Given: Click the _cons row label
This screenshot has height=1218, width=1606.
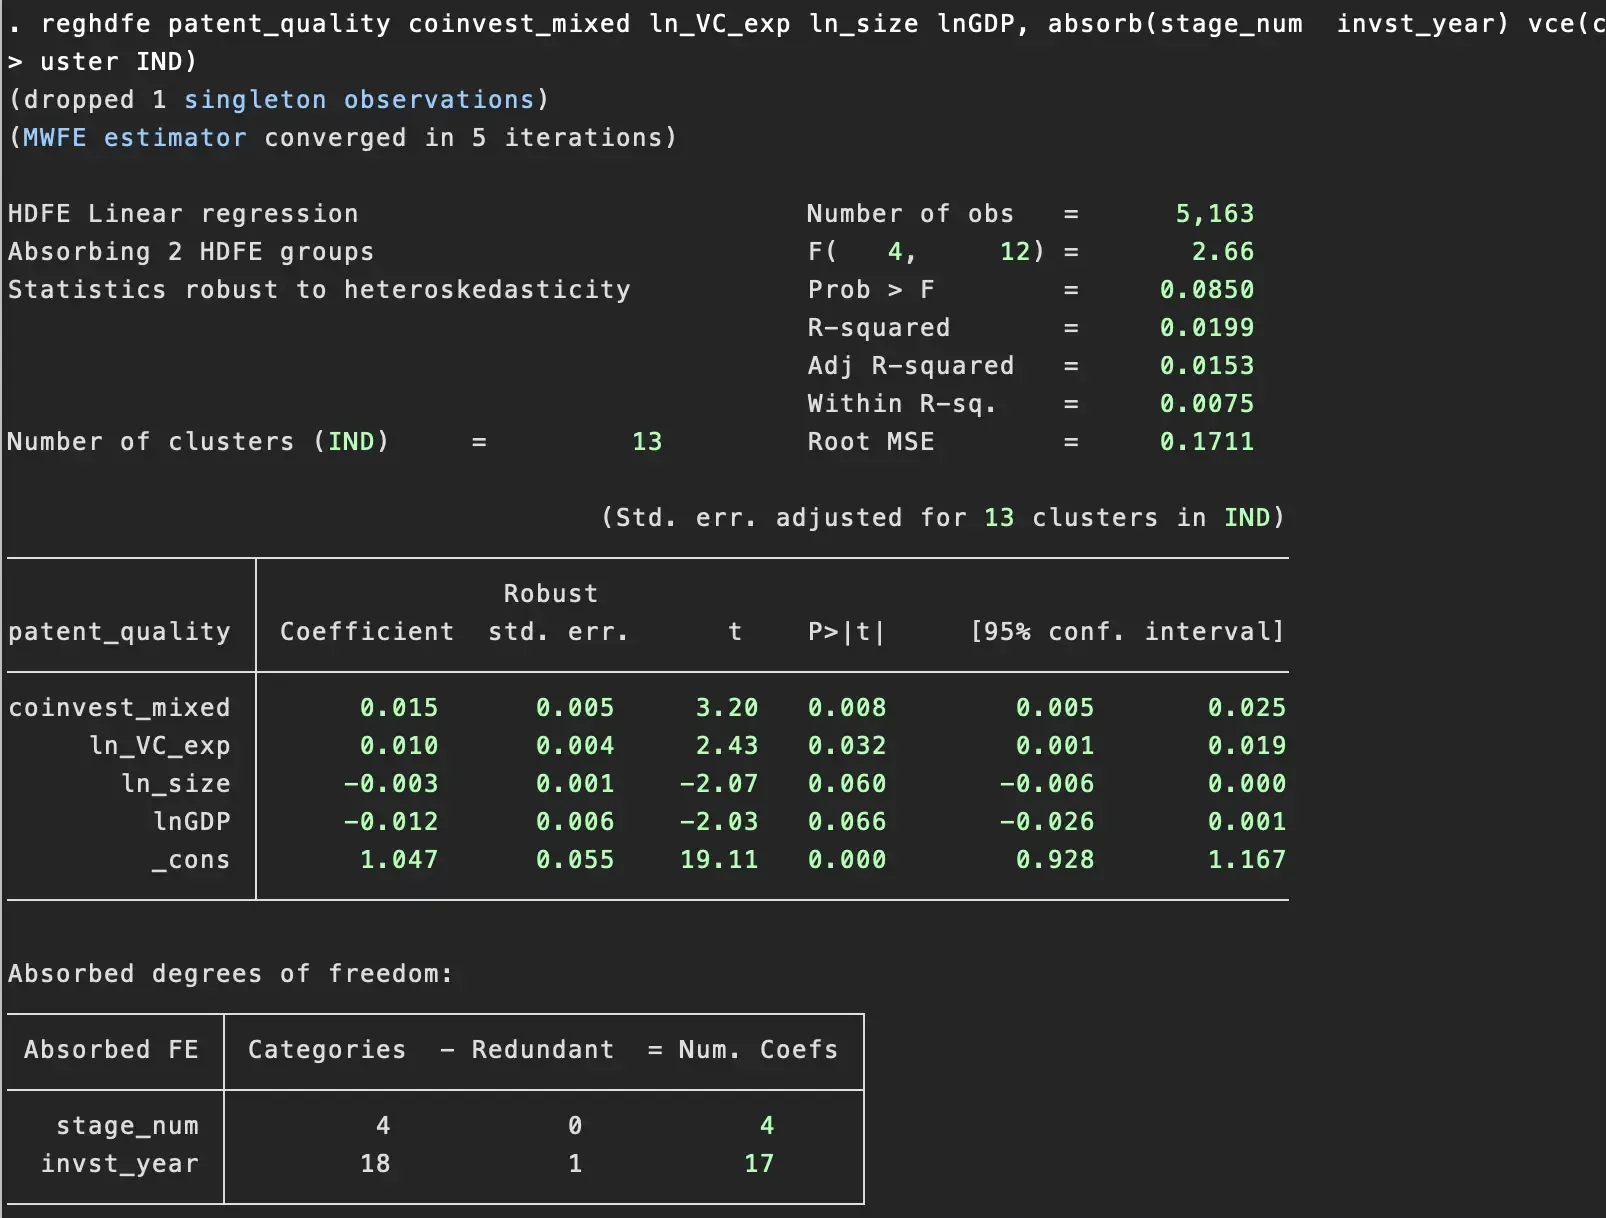Looking at the screenshot, I should (x=190, y=860).
